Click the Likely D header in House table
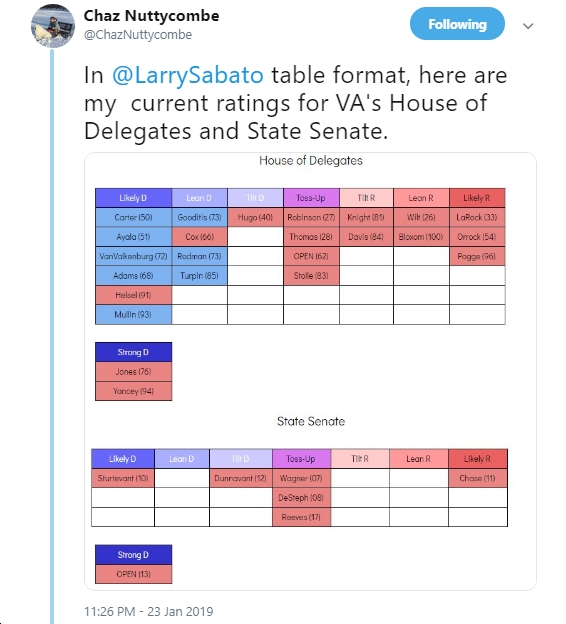566x624 pixels. pyautogui.click(x=133, y=198)
